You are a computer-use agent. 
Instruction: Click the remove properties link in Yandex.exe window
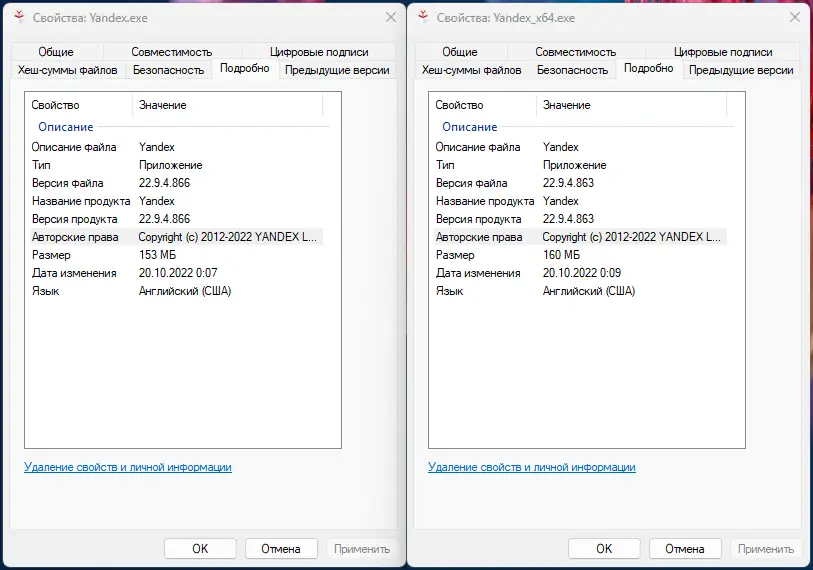[127, 467]
